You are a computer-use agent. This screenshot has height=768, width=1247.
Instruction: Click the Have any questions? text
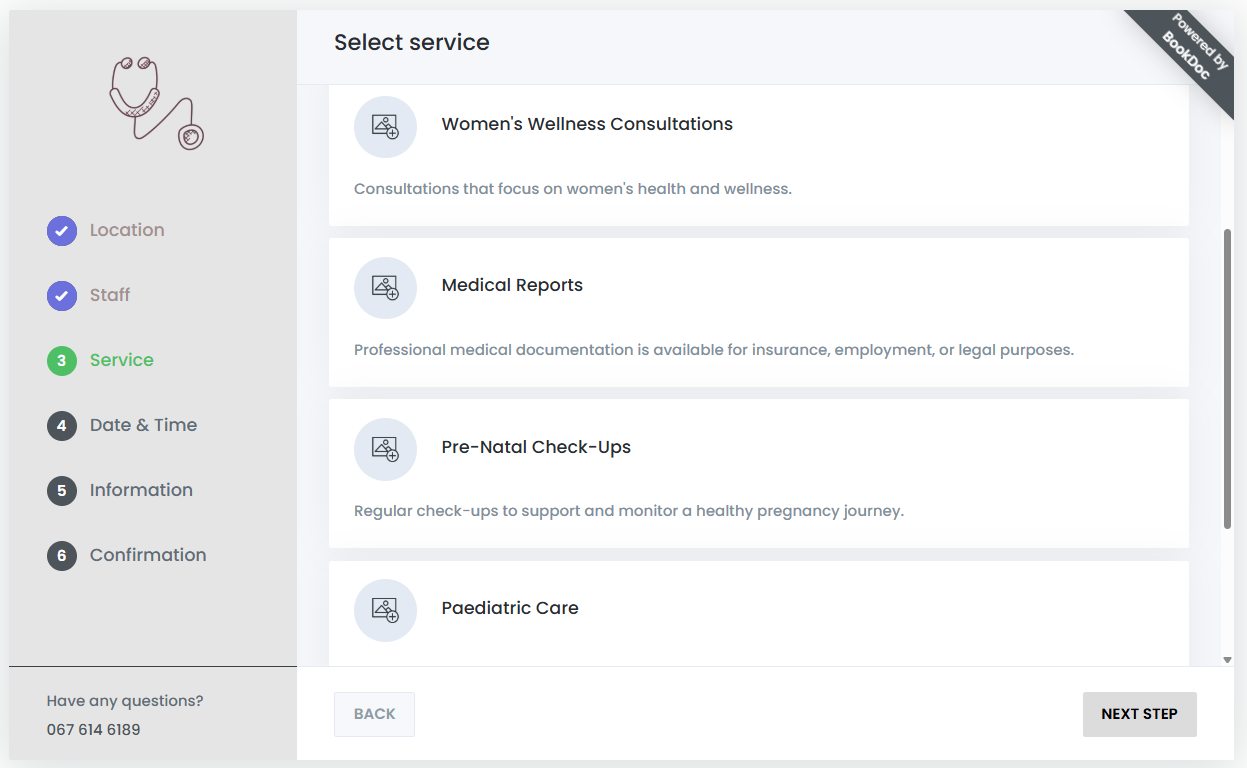125,701
